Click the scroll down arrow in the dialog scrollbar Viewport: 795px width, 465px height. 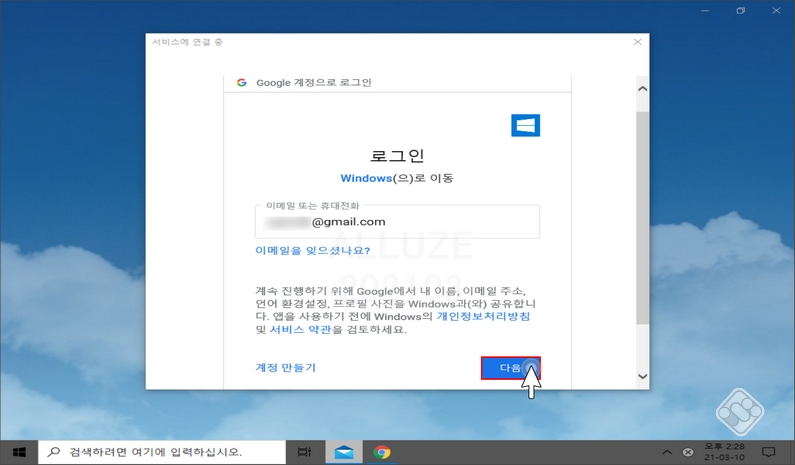642,376
